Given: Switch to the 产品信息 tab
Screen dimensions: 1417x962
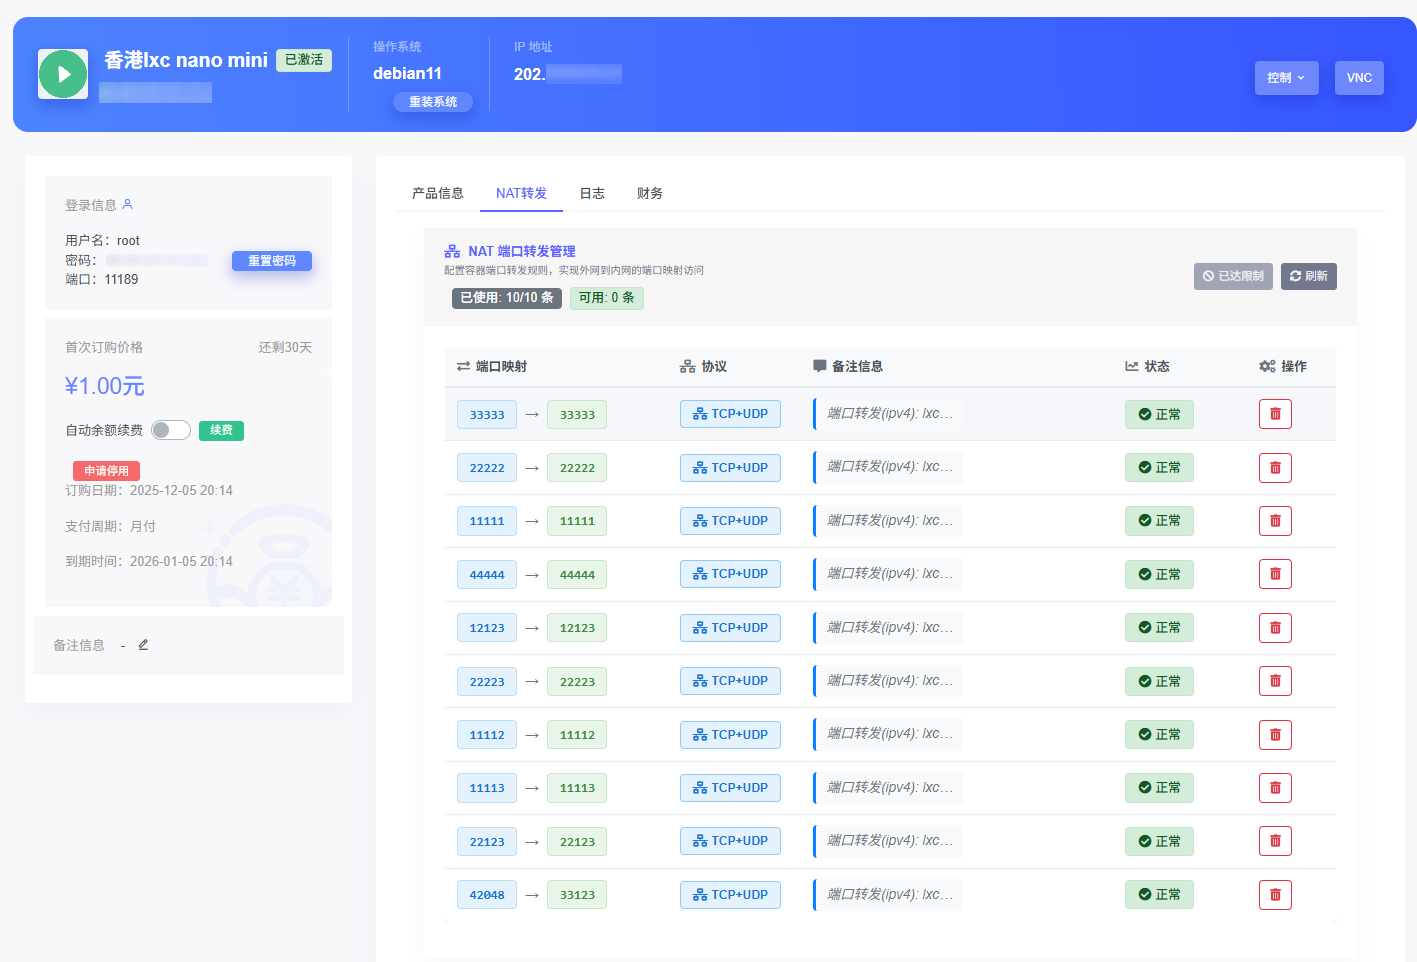Looking at the screenshot, I should tap(438, 193).
